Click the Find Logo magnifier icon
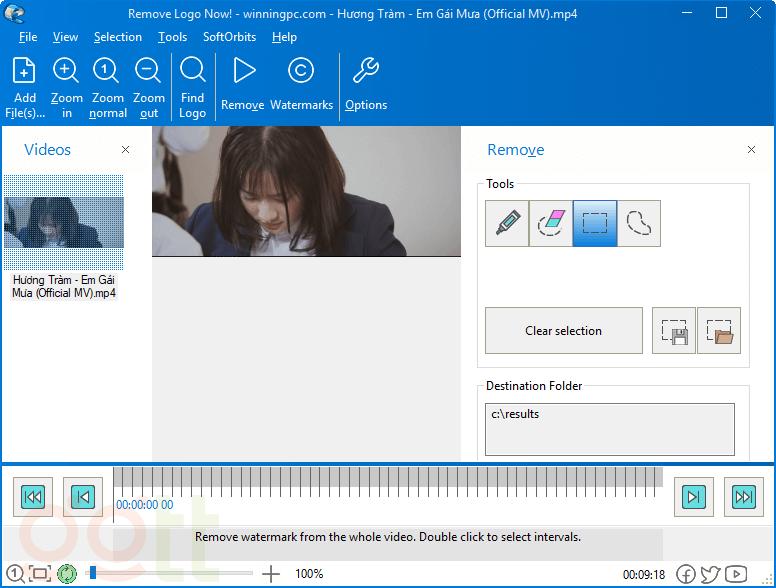 [193, 87]
